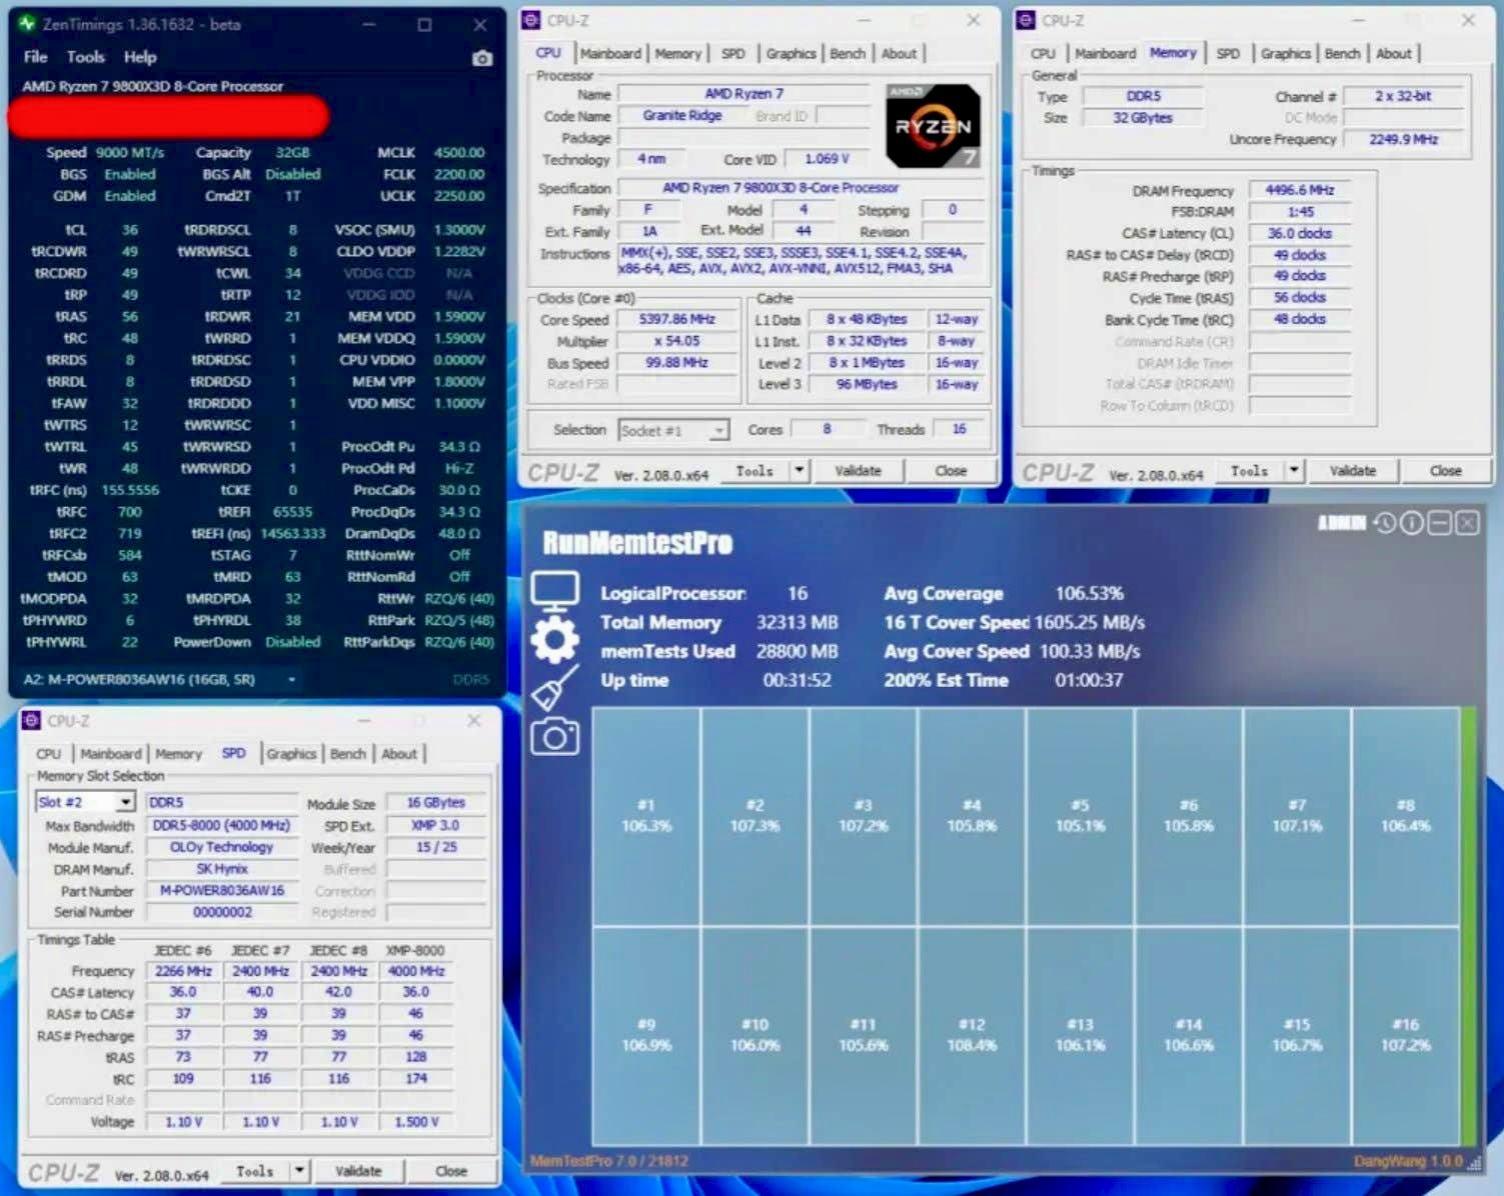Expand Tools arrow in CPU-Z Memory window
The height and width of the screenshot is (1196, 1504).
[1294, 471]
